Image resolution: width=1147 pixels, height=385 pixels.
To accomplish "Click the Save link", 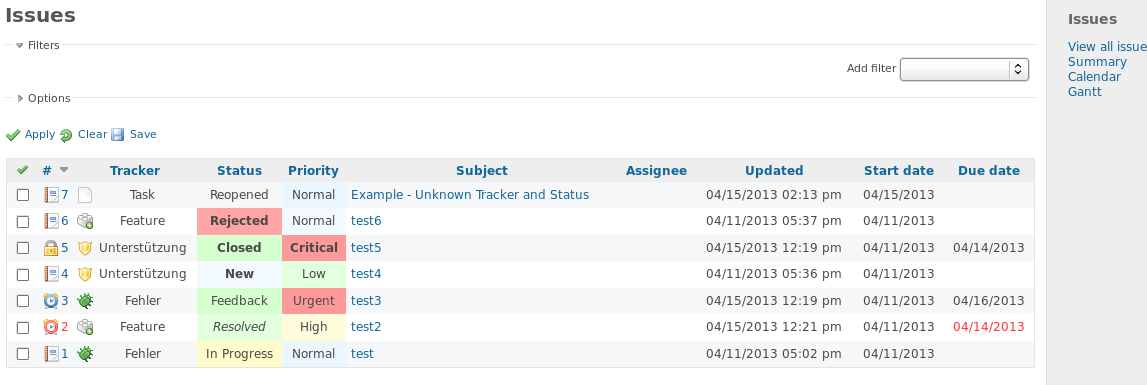I will tap(143, 135).
